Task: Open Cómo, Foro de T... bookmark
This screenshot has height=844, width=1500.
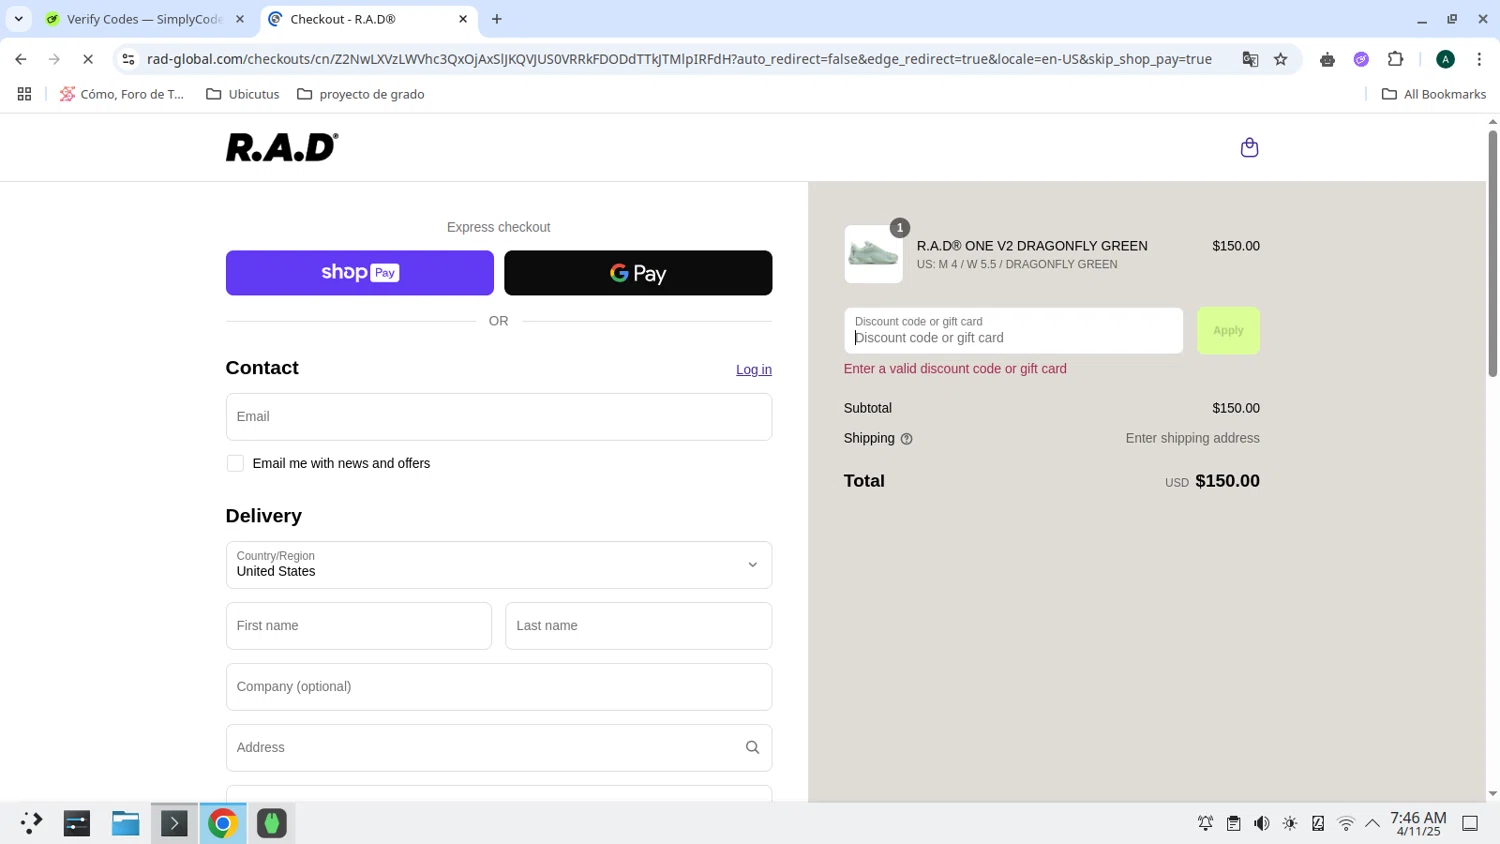Action: click(122, 94)
